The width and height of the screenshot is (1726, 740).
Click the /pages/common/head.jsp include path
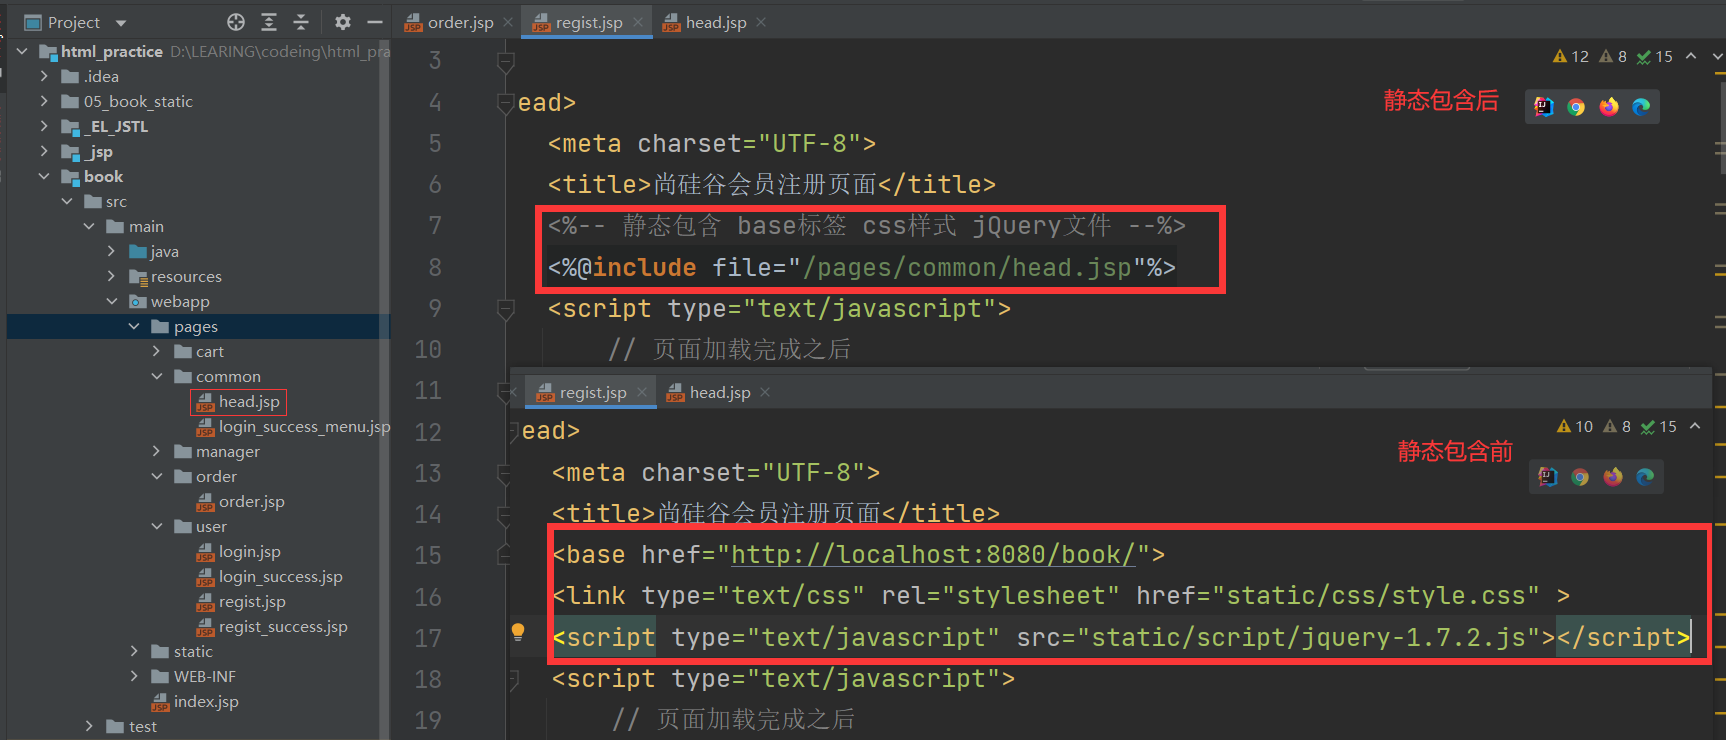967,268
